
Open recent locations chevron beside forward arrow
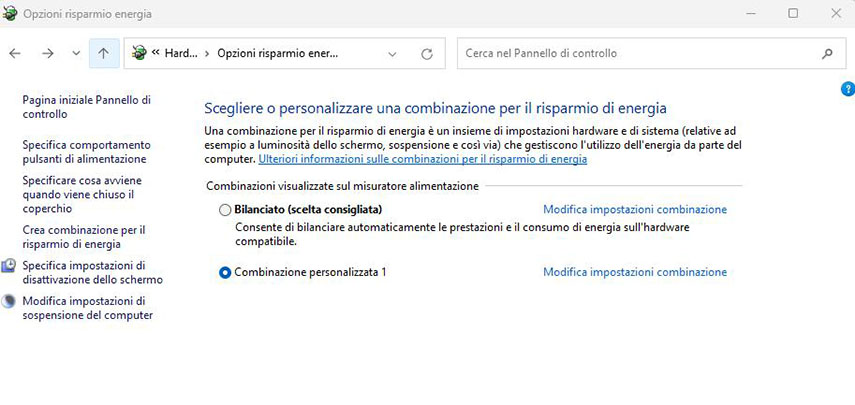[76, 53]
